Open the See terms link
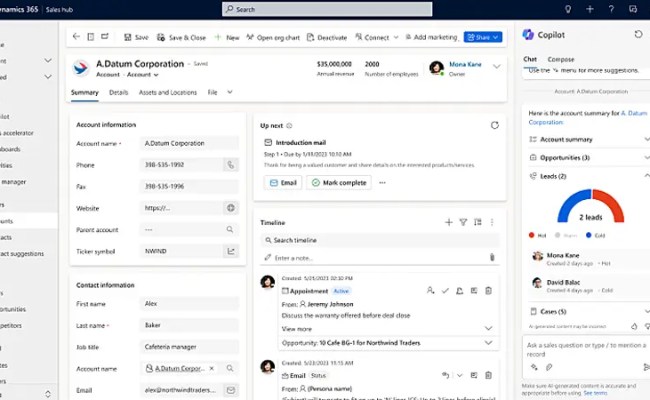Screen dimensions: 650x400 click(x=595, y=393)
